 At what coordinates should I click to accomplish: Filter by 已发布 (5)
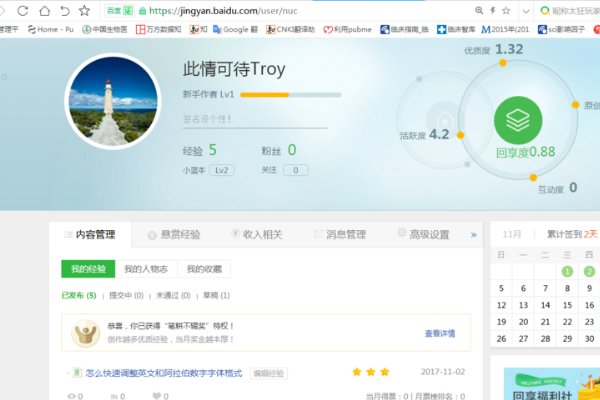point(79,296)
